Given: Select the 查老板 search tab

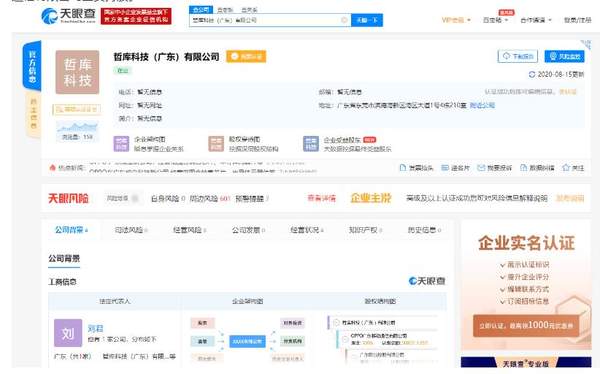Looking at the screenshot, I should point(225,10).
